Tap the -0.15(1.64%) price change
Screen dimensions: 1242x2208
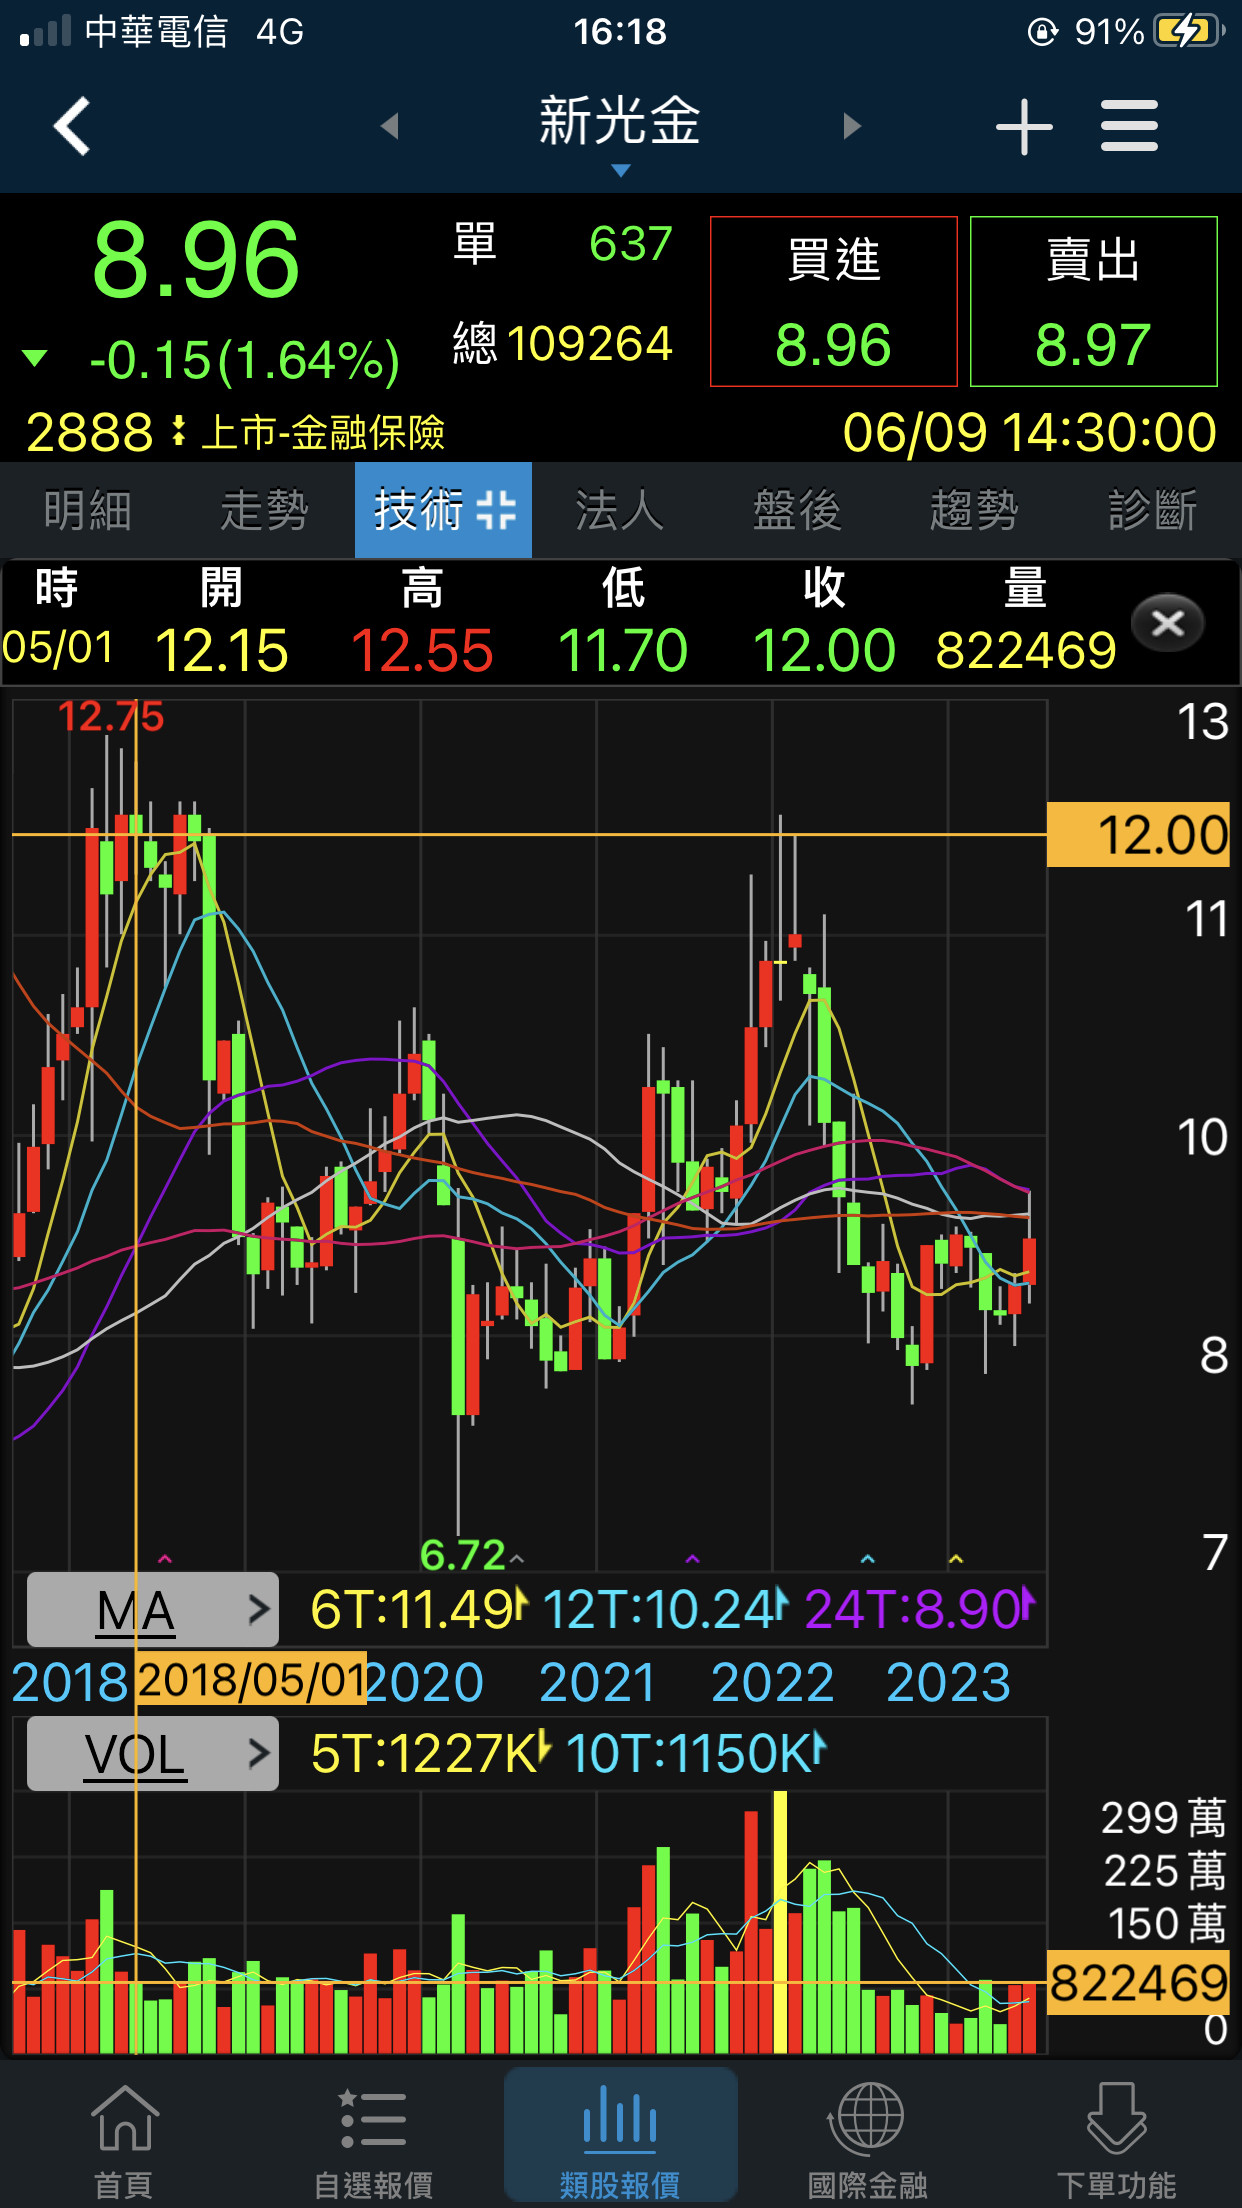244,360
